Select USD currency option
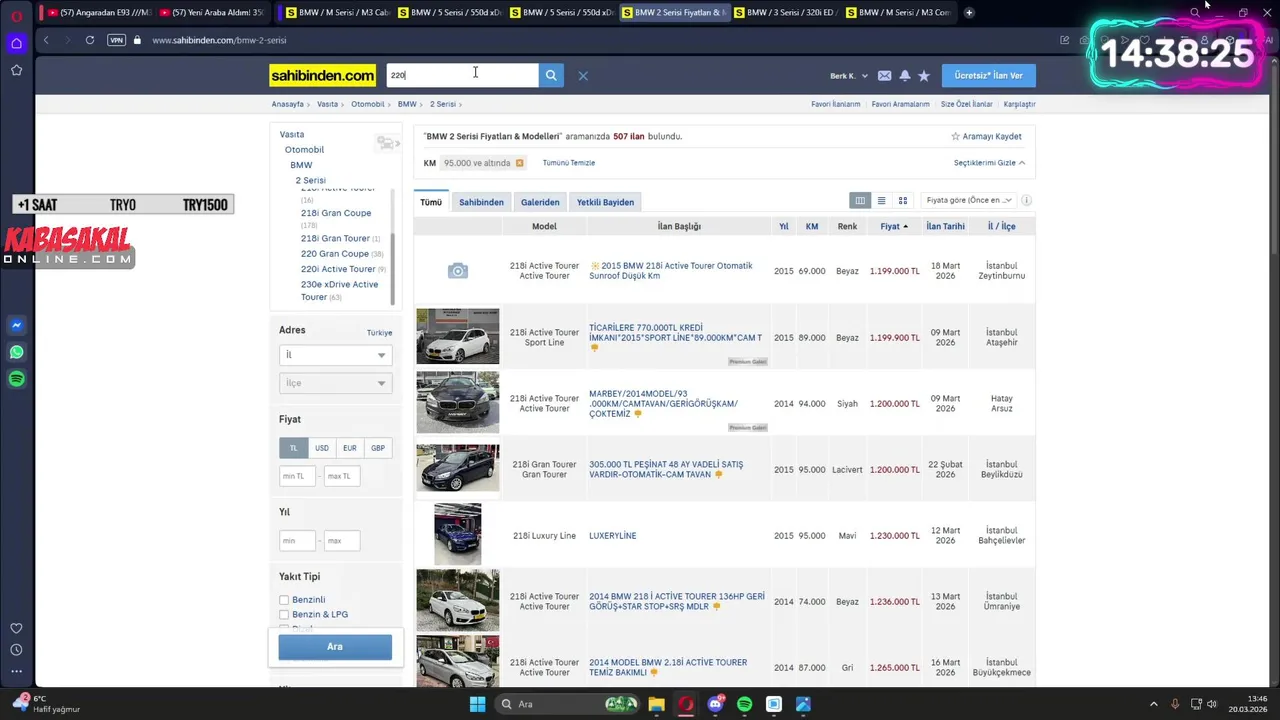The width and height of the screenshot is (1280, 720). [321, 448]
